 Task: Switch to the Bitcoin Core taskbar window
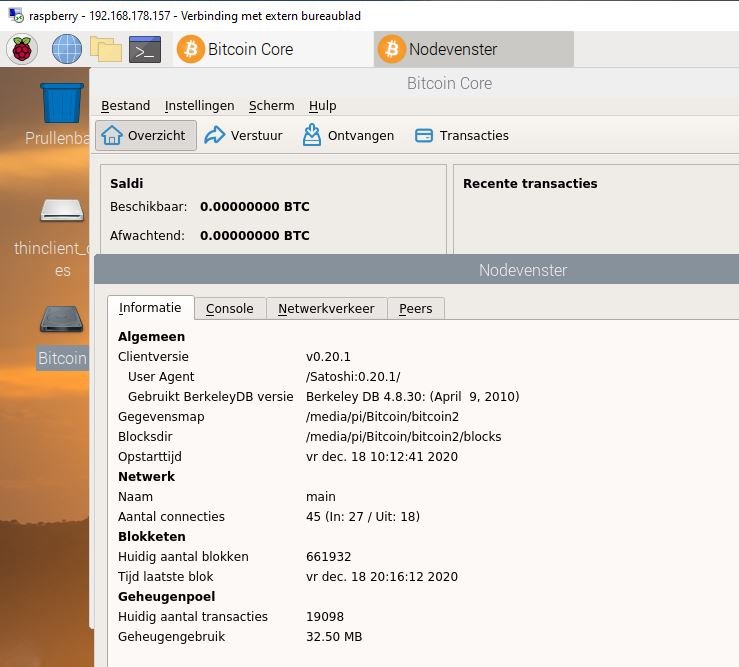[273, 49]
